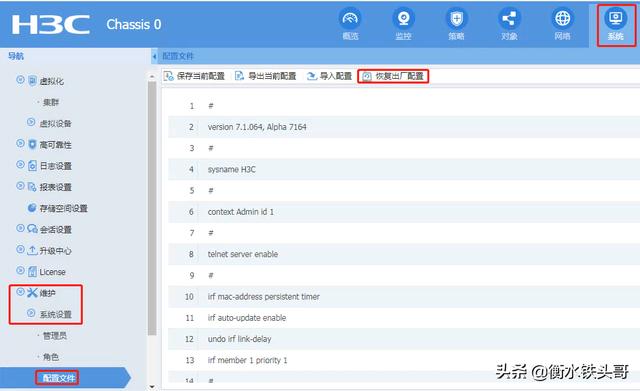This screenshot has width=640, height=391.
Task: Expand the 升级中心 tree node arrow
Action: (x=20, y=249)
